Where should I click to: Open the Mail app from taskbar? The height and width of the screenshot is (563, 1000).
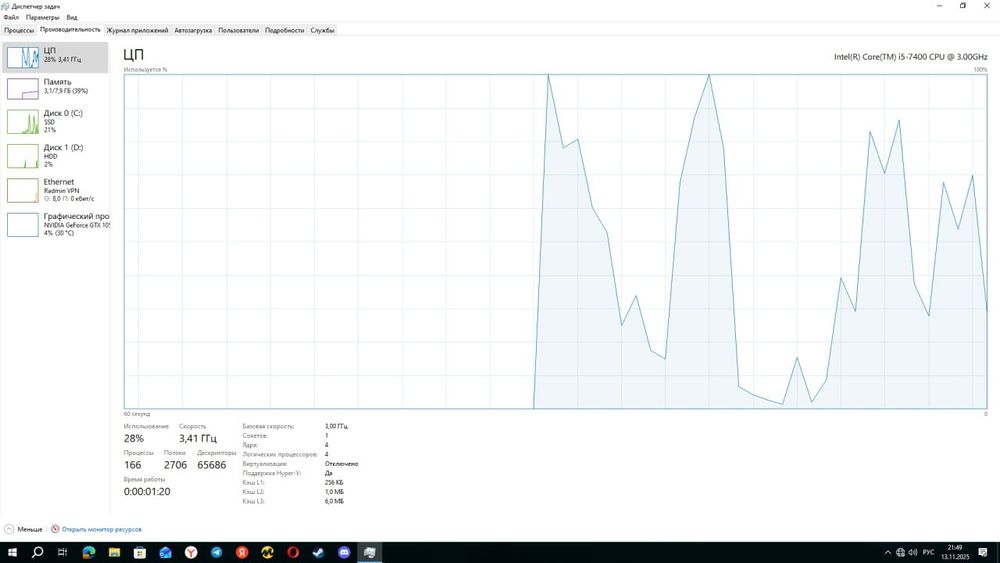[x=165, y=553]
